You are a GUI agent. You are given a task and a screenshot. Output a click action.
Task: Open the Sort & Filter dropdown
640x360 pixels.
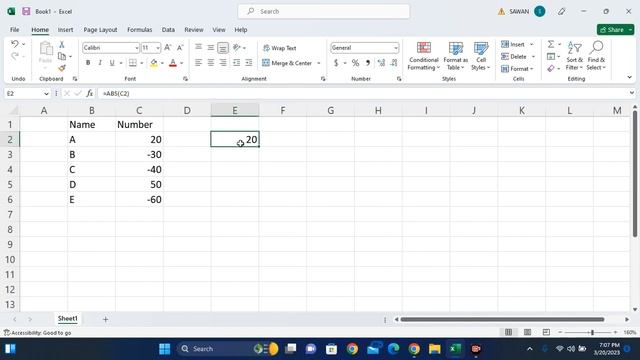574,56
